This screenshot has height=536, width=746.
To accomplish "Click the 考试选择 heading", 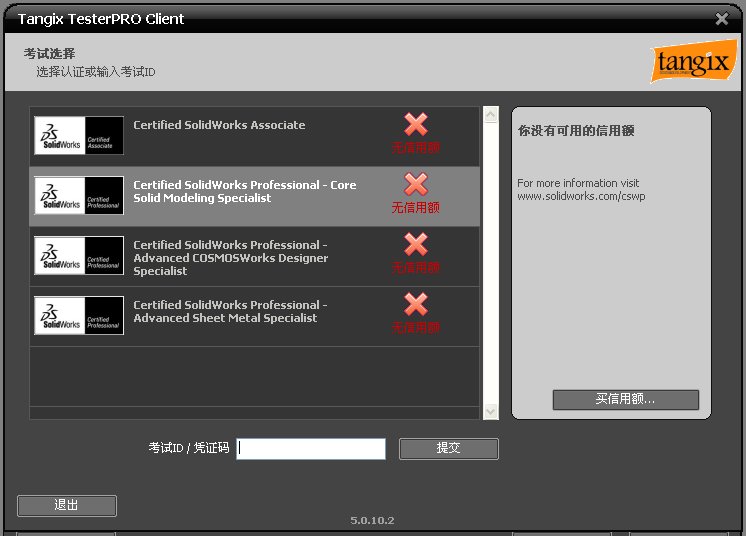I will pos(49,53).
